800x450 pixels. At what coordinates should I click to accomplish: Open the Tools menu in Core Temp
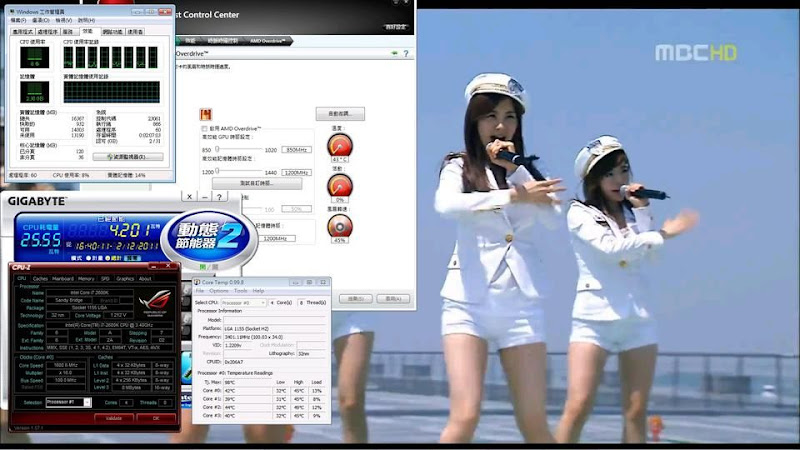(x=240, y=291)
